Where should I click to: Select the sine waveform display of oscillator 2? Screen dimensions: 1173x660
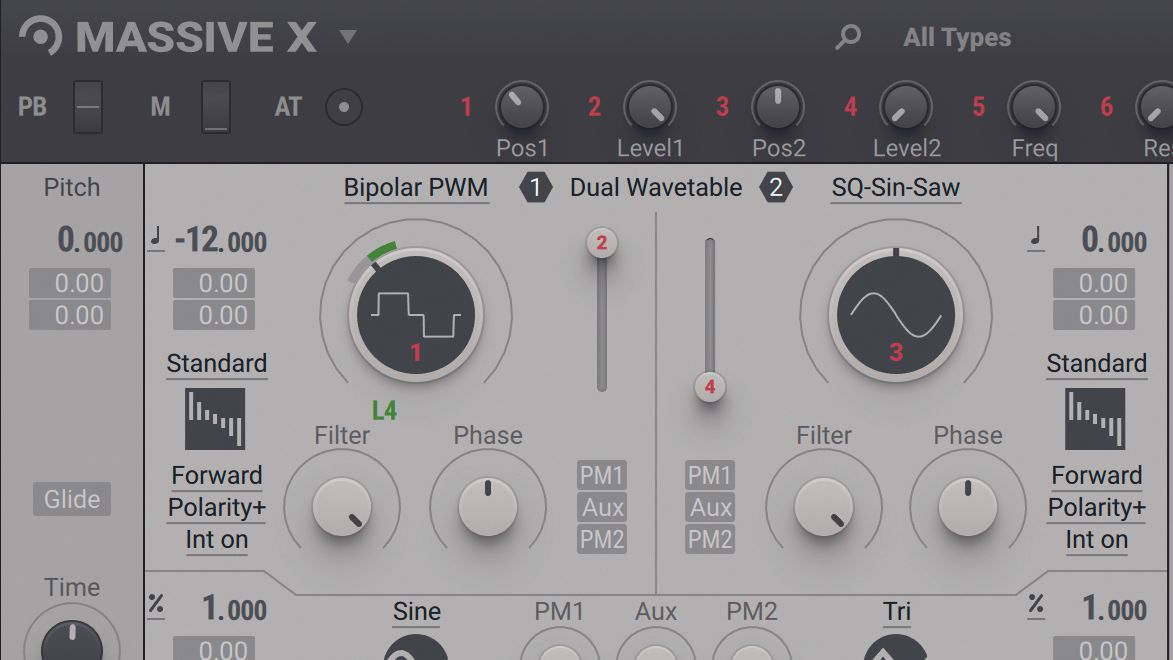pyautogui.click(x=898, y=313)
